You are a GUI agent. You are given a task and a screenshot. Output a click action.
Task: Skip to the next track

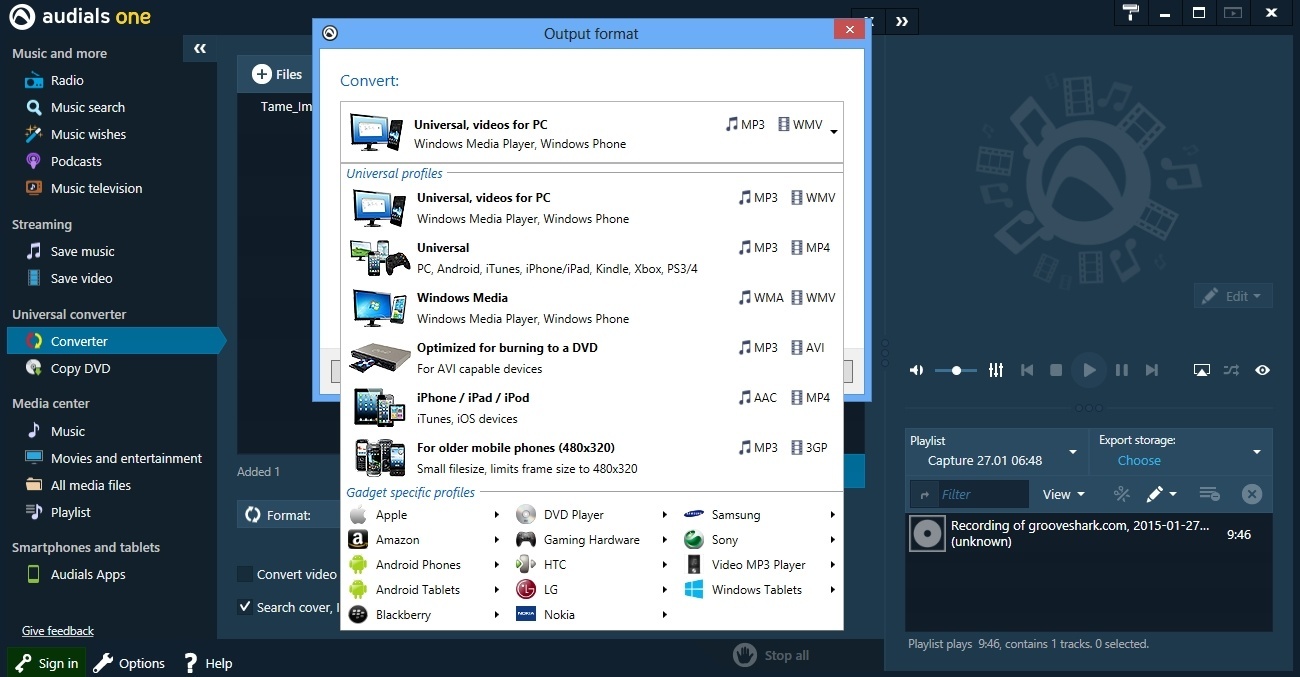(1152, 370)
